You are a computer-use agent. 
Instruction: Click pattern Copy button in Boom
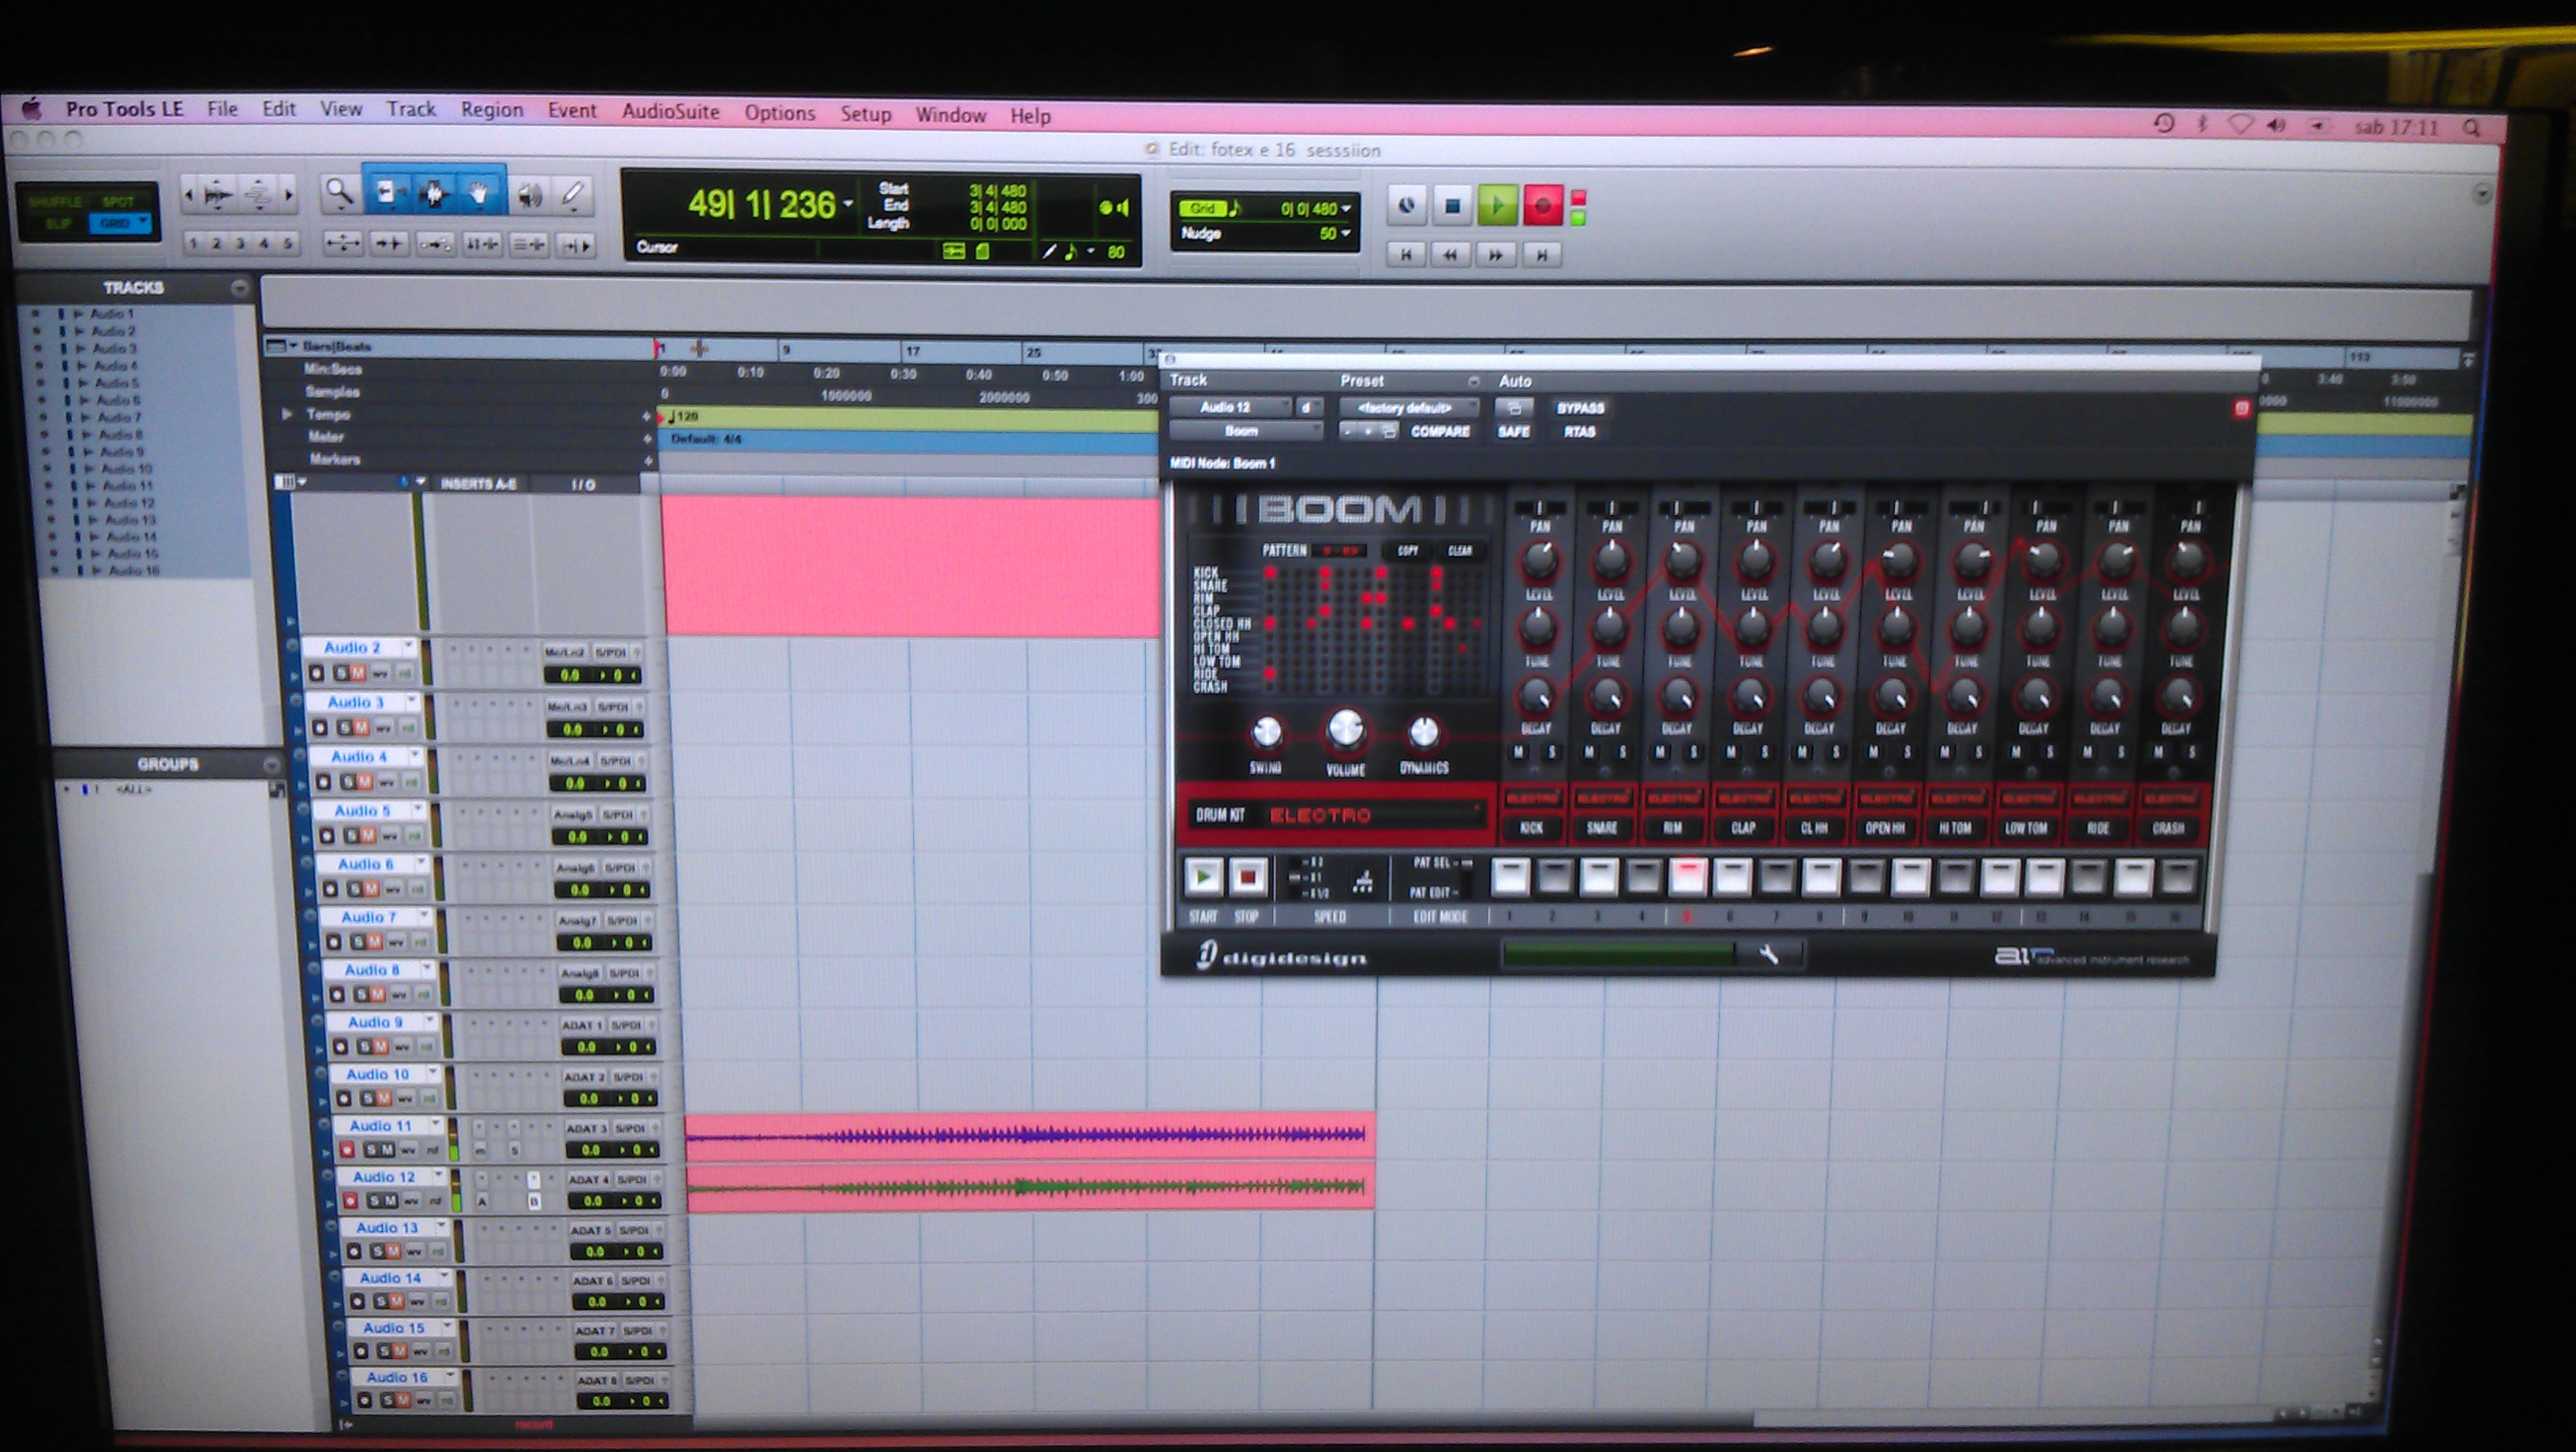pos(1407,550)
